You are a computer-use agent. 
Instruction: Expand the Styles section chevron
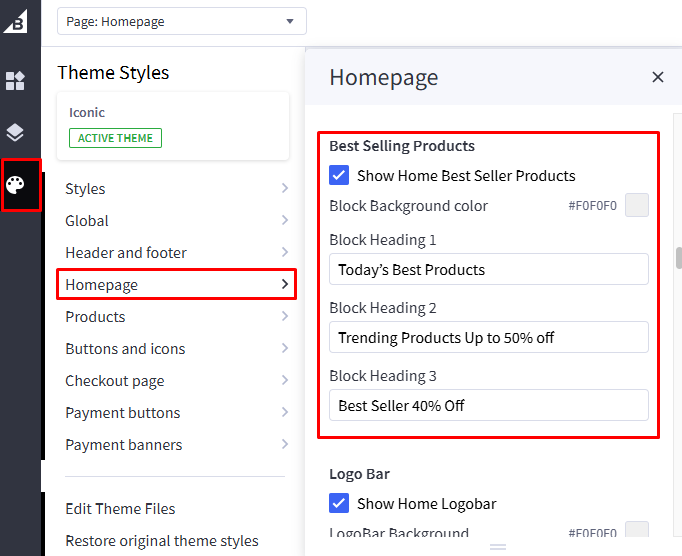click(x=285, y=189)
